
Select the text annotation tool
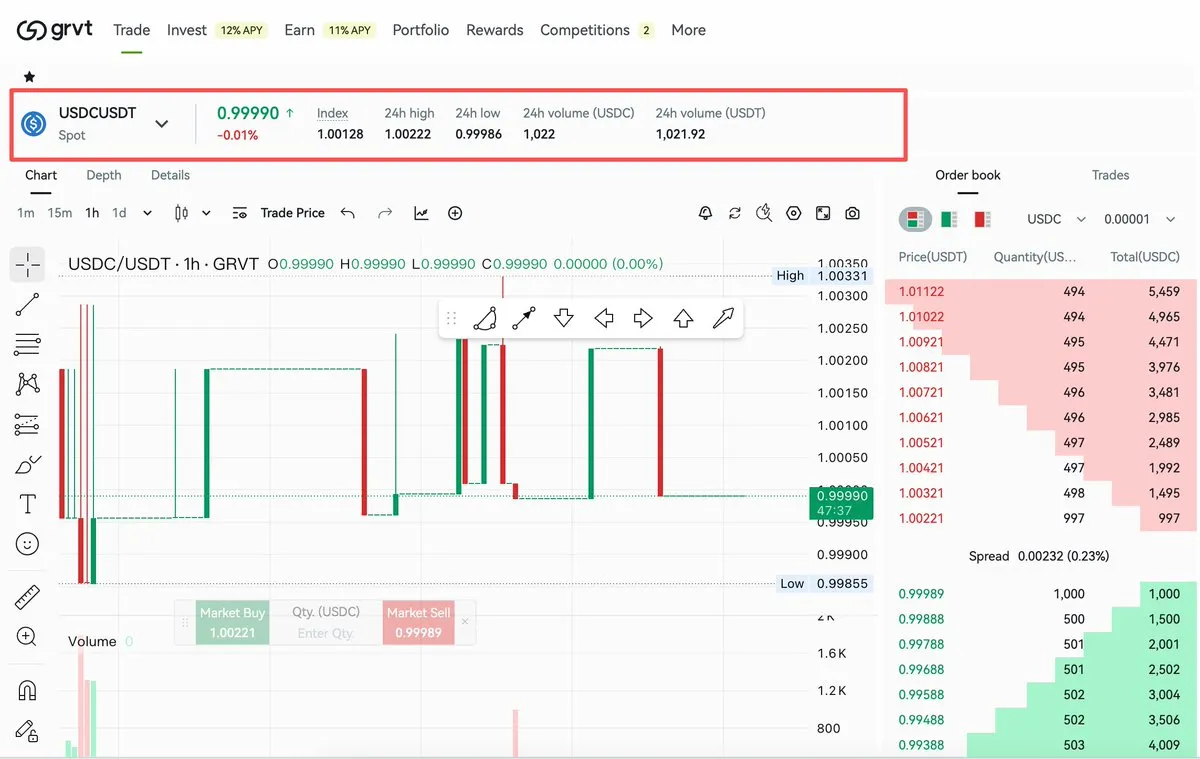27,504
